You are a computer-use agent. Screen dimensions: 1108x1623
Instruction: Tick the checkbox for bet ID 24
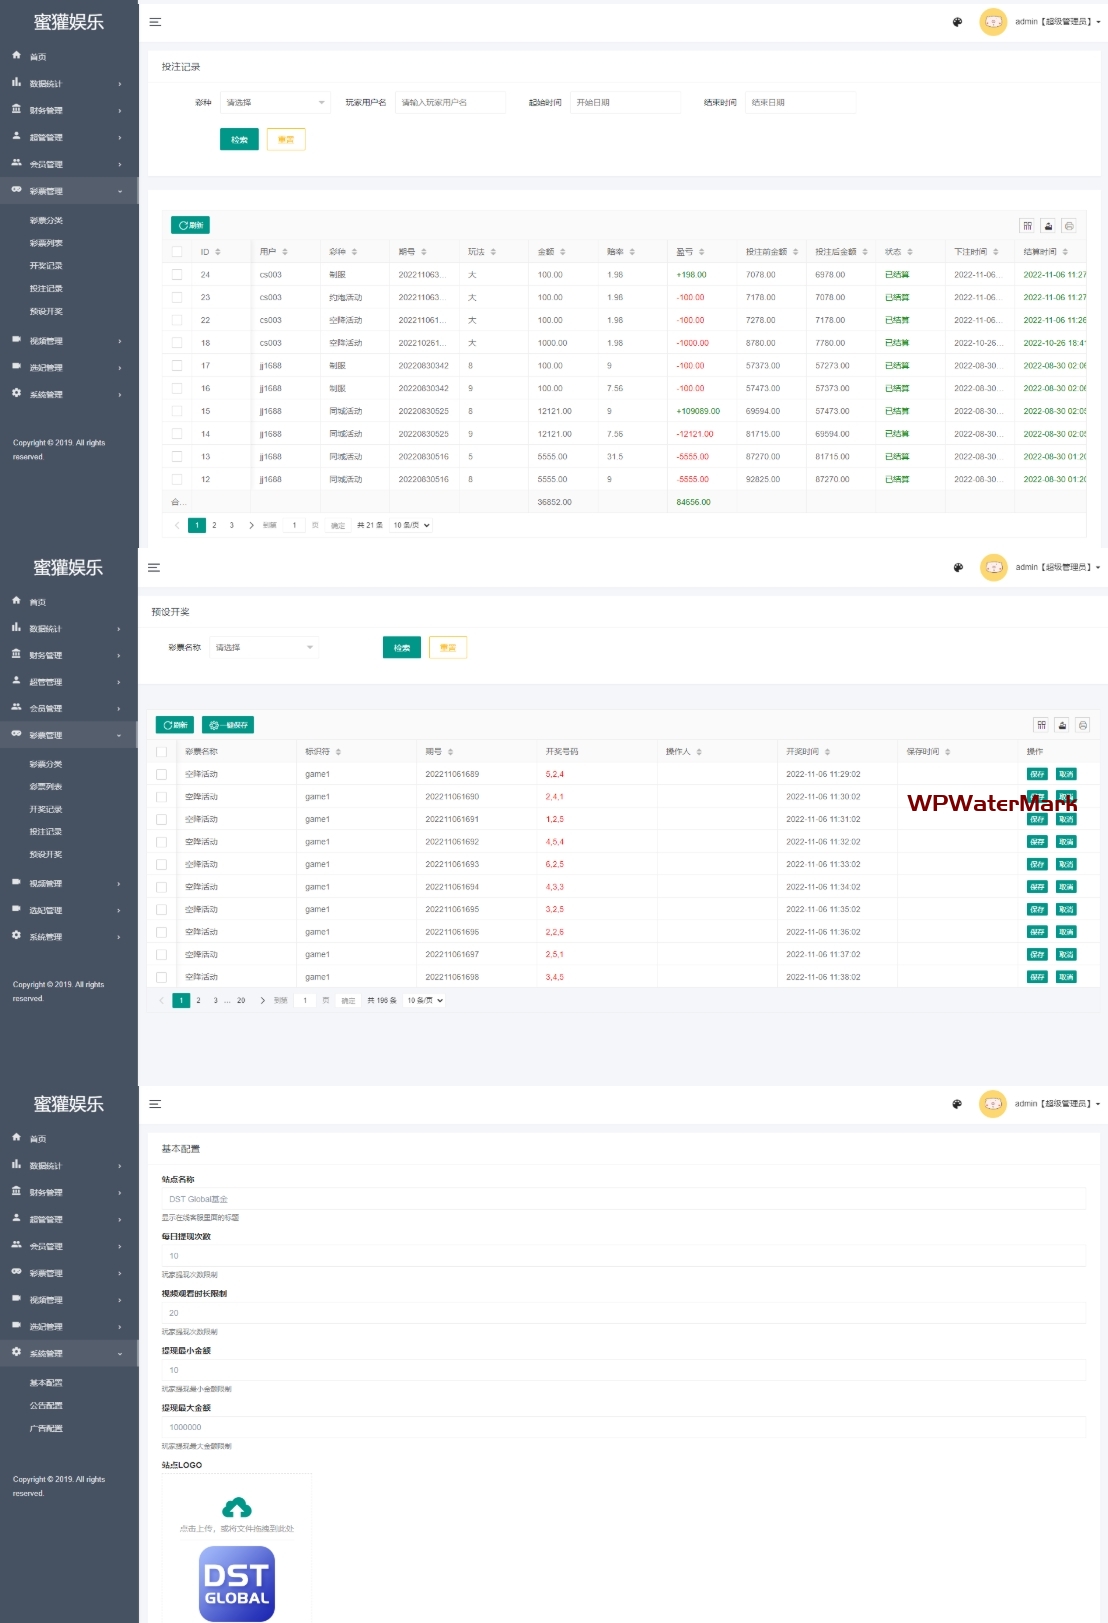[177, 275]
